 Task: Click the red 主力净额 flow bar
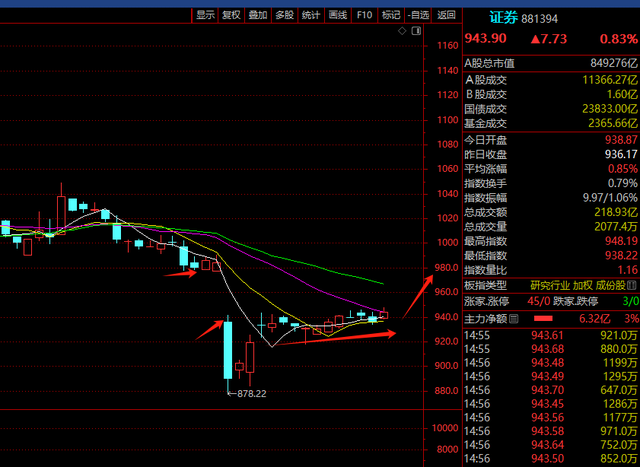[543, 318]
